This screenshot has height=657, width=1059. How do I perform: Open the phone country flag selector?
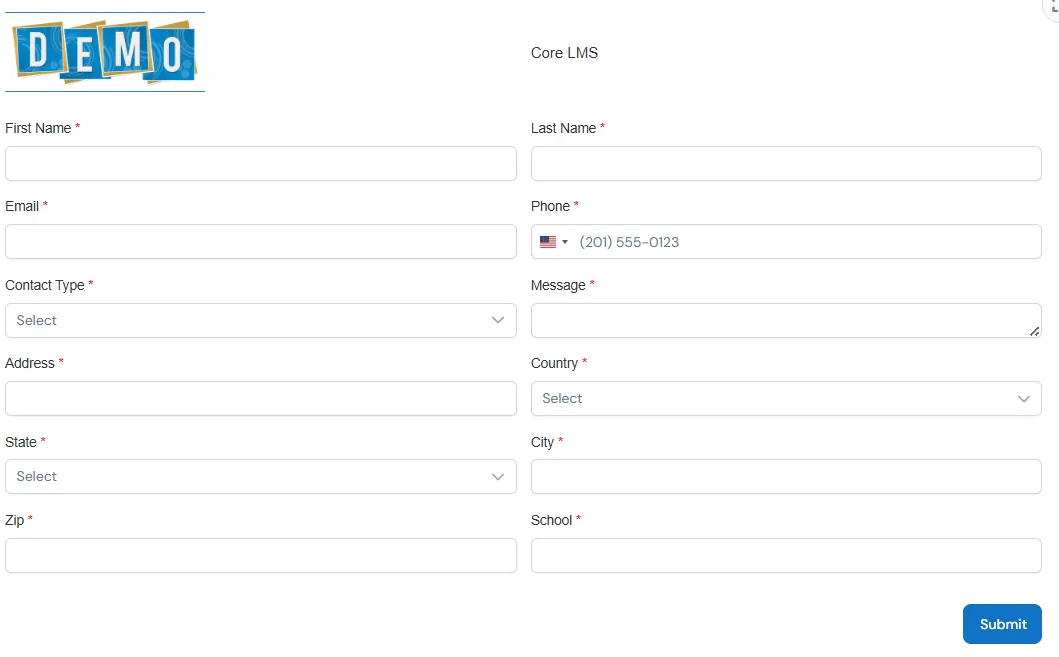(x=554, y=242)
